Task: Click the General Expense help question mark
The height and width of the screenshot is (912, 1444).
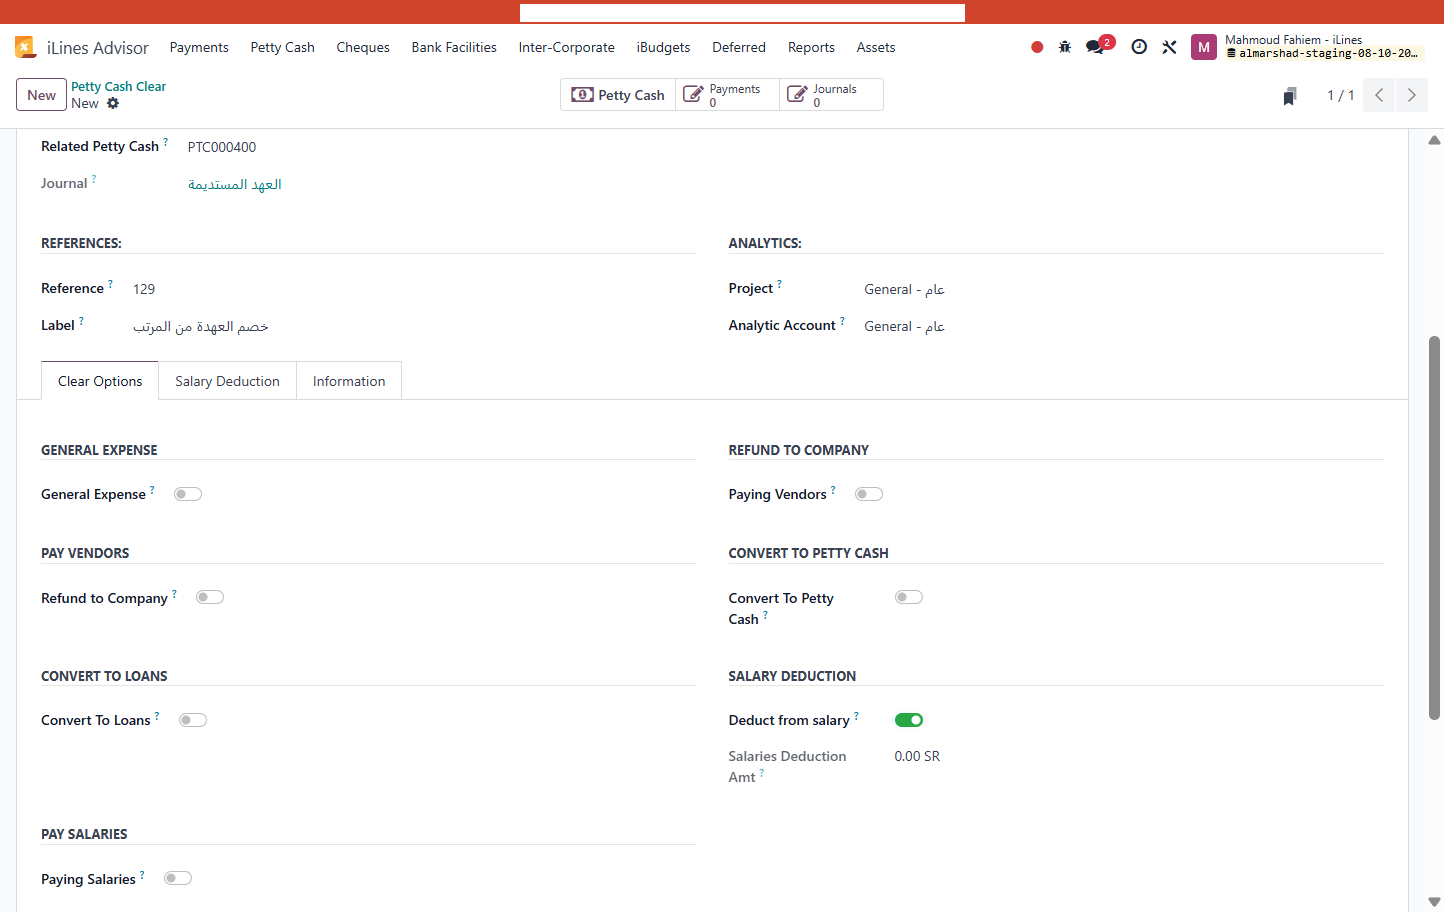Action: point(152,489)
